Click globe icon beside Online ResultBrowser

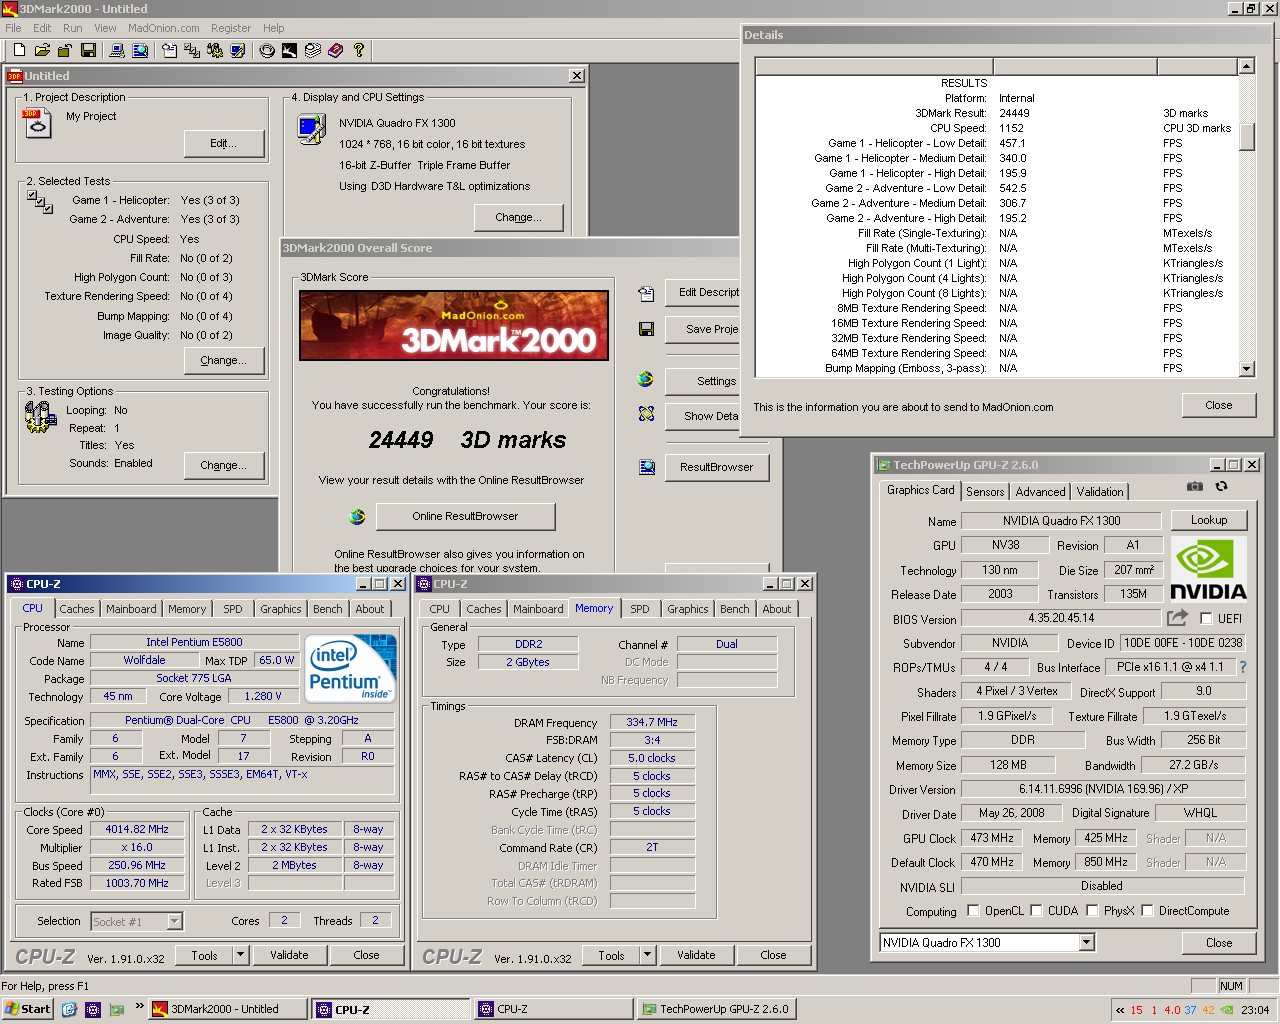(357, 516)
